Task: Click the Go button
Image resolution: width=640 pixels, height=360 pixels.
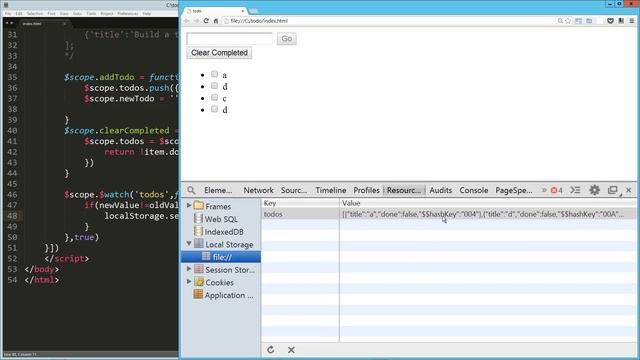Action: point(287,39)
